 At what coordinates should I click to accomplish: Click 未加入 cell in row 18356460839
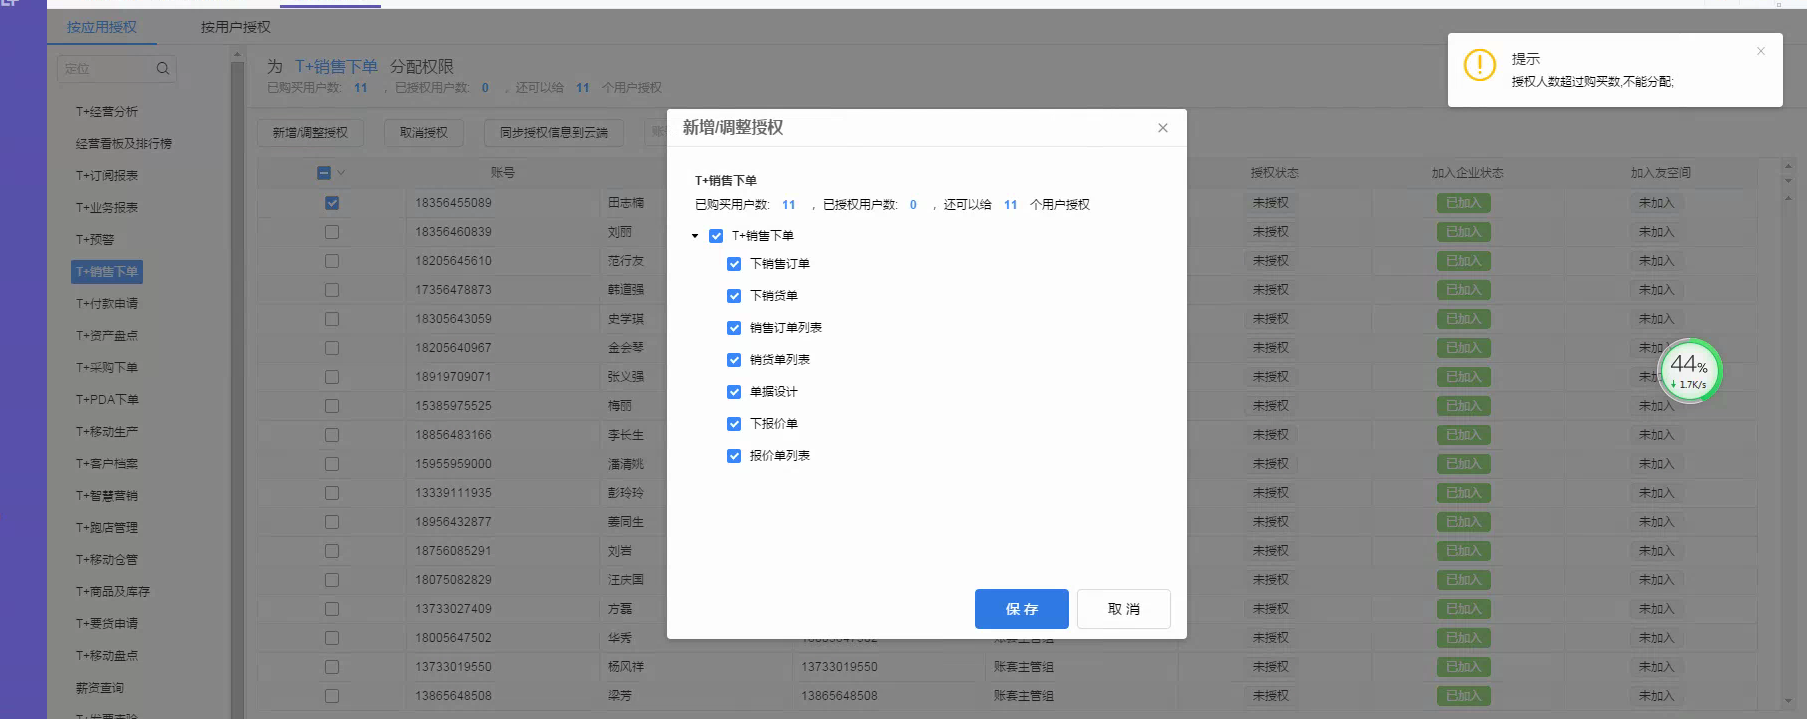coord(1656,232)
